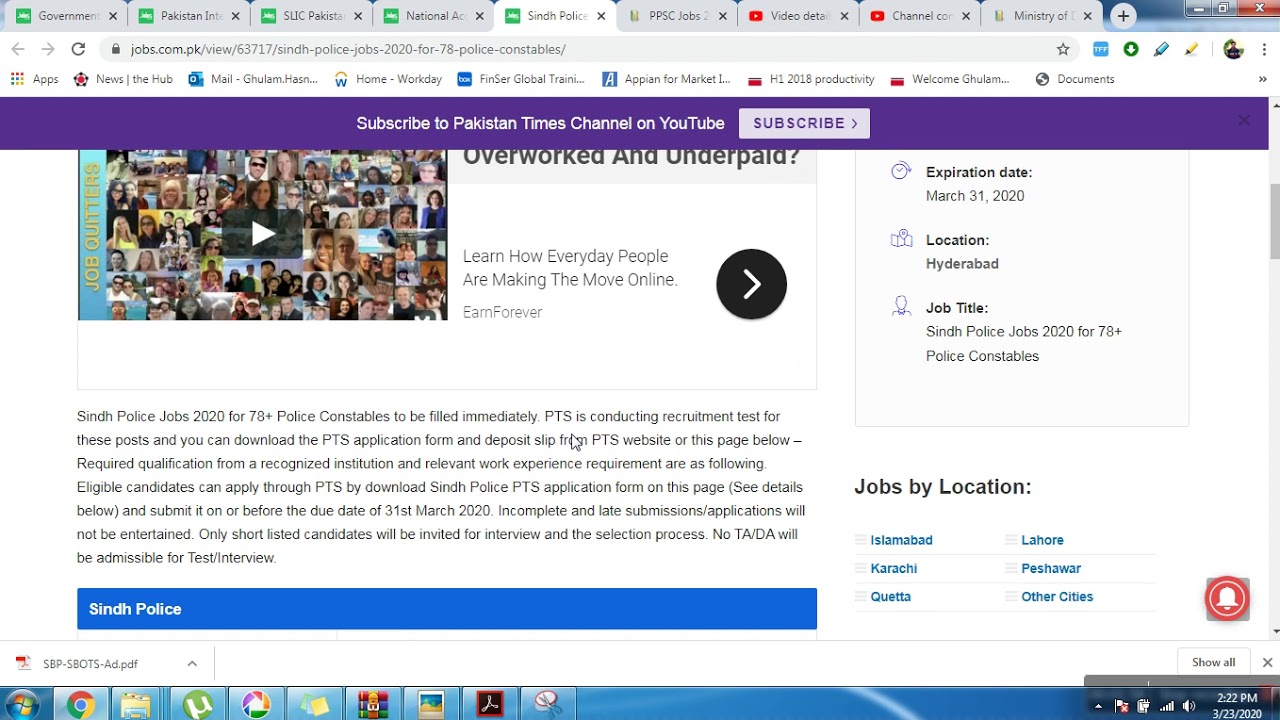Viewport: 1280px width, 720px height.
Task: Click the SUBSCRIBE button in the banner
Action: point(804,123)
